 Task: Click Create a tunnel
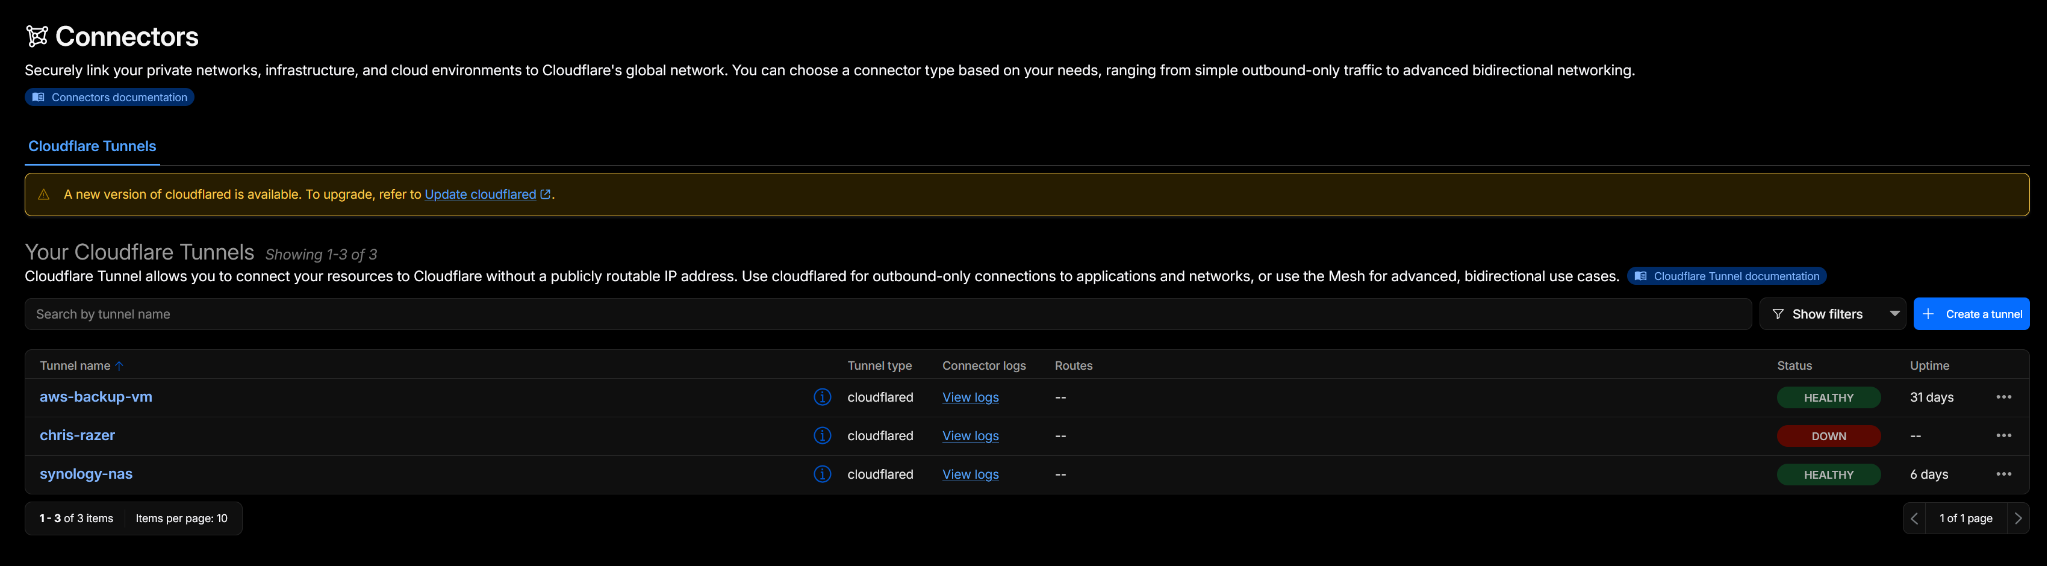(1971, 314)
